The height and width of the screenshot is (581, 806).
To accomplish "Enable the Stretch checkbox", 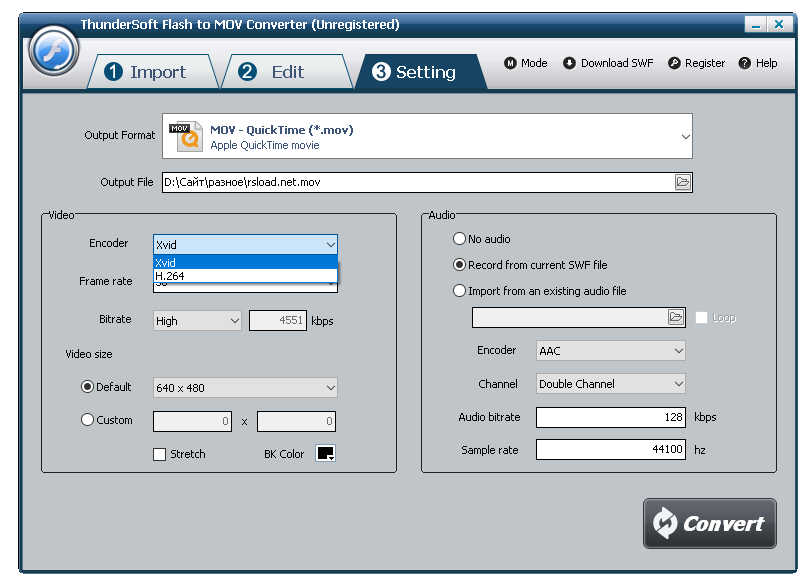I will click(x=159, y=454).
